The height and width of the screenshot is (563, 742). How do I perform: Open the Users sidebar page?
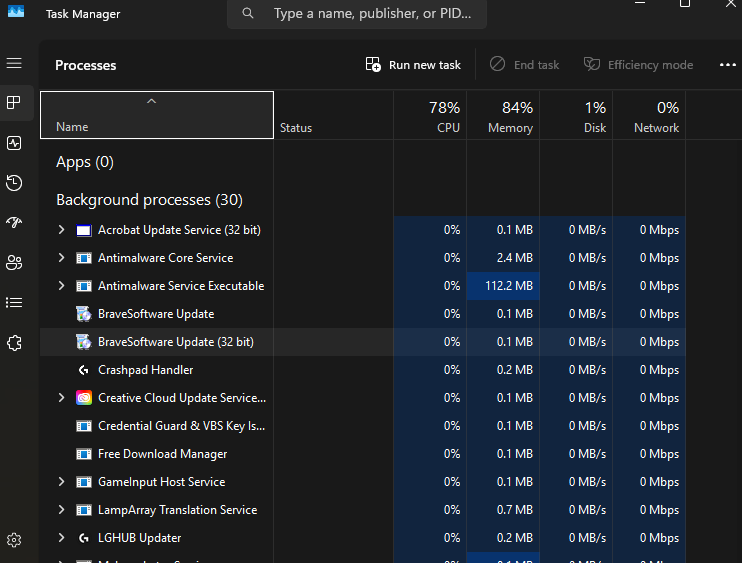14,263
